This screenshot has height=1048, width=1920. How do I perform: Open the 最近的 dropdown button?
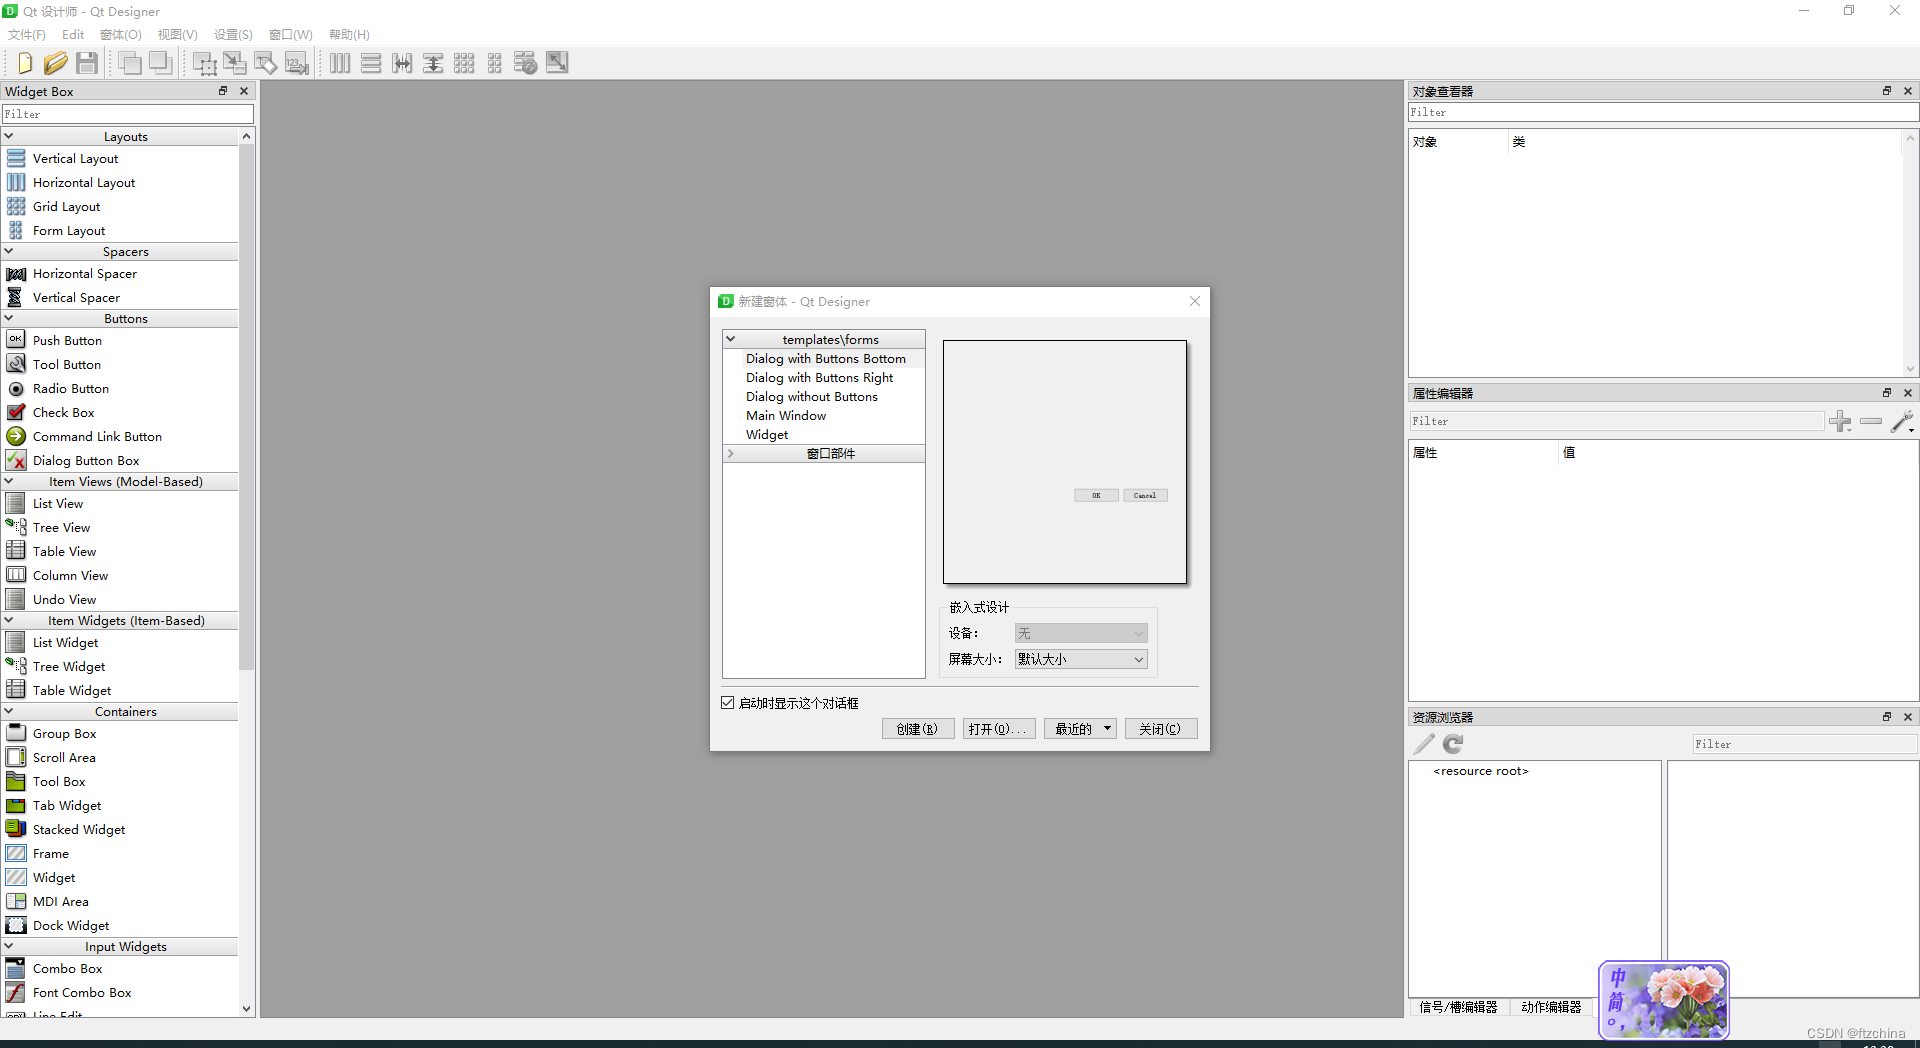(x=1080, y=729)
